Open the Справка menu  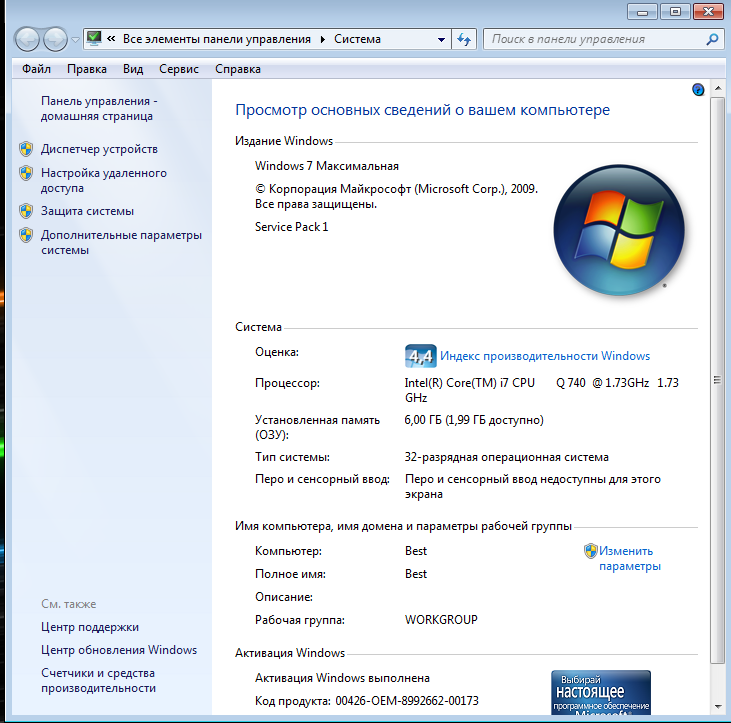click(x=238, y=69)
